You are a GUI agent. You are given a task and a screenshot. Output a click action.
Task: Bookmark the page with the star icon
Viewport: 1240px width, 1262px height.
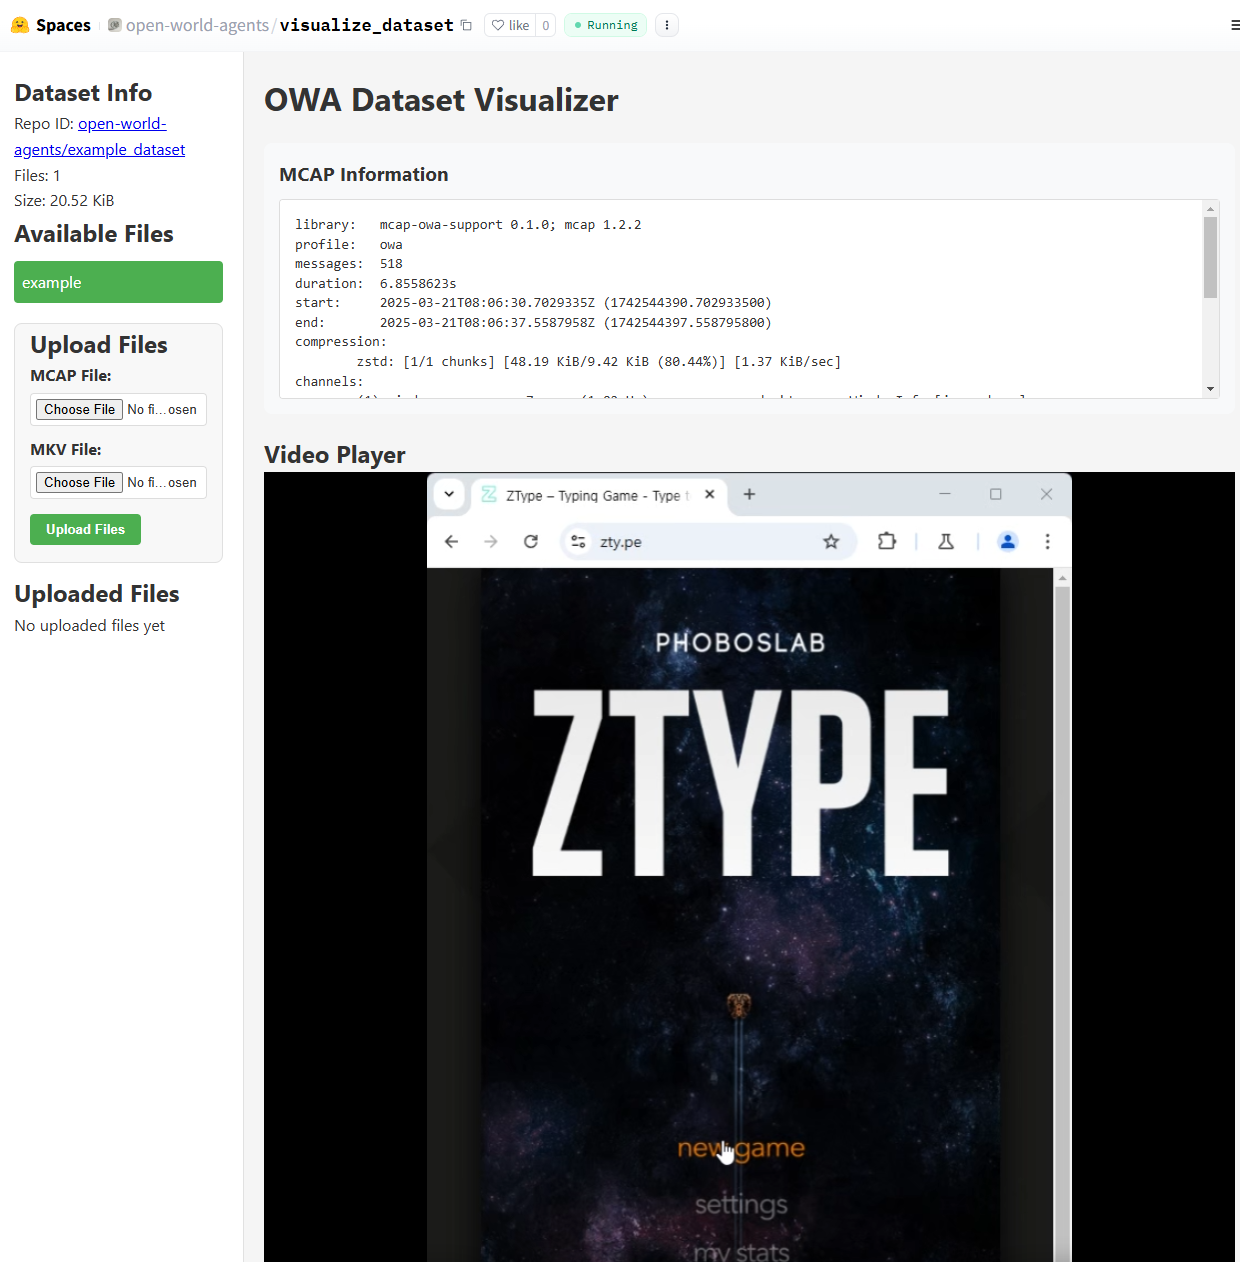coord(831,541)
